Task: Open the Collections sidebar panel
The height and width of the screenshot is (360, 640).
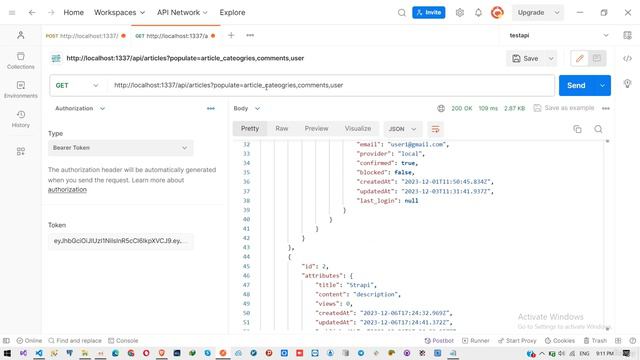Action: pyautogui.click(x=21, y=60)
